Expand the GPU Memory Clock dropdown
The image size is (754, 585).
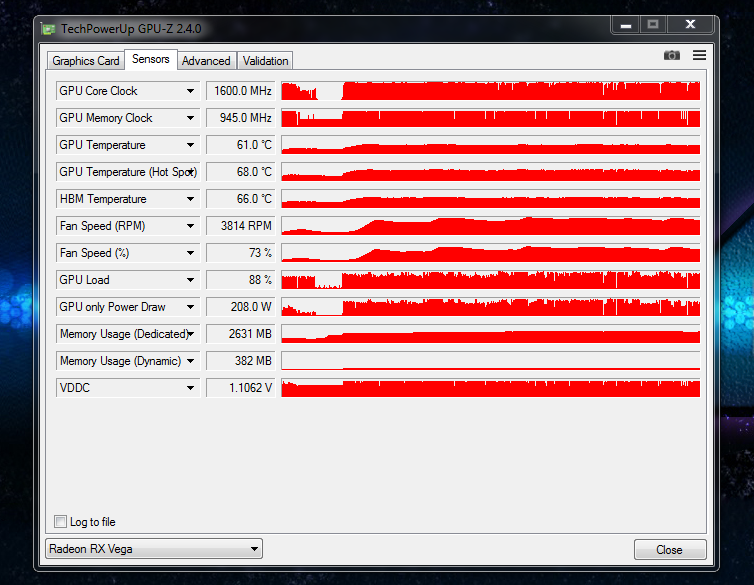(190, 118)
